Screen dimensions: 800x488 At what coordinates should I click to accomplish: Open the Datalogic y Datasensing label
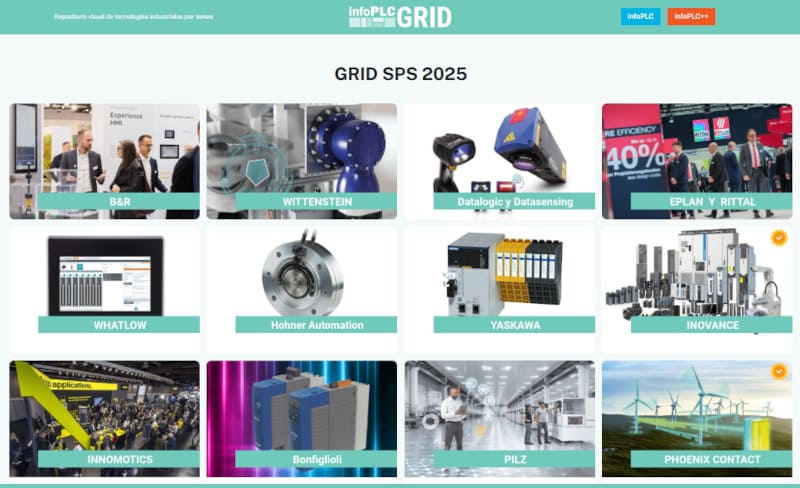coord(514,201)
